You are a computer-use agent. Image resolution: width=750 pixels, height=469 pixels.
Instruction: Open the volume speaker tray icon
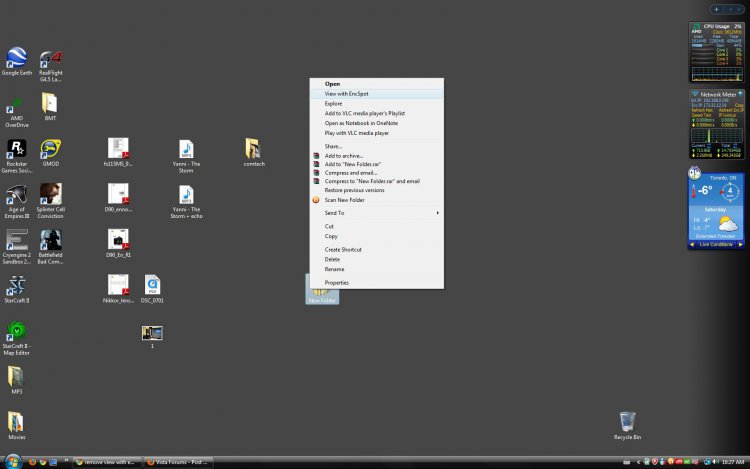(x=715, y=462)
